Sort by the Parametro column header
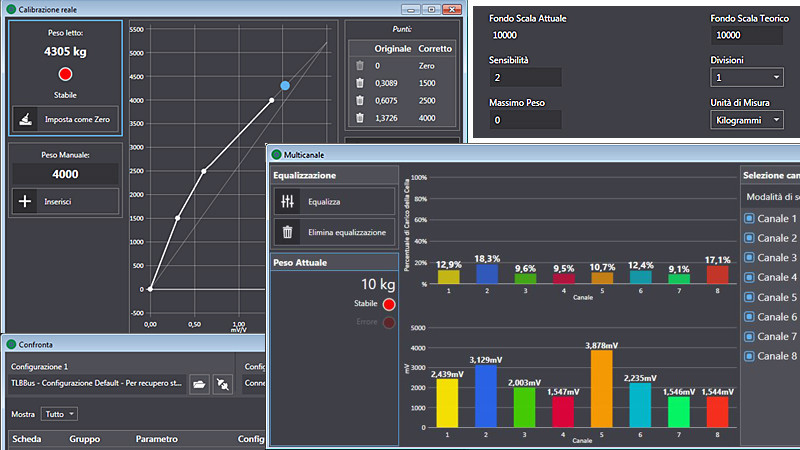The image size is (800, 450). tap(155, 438)
